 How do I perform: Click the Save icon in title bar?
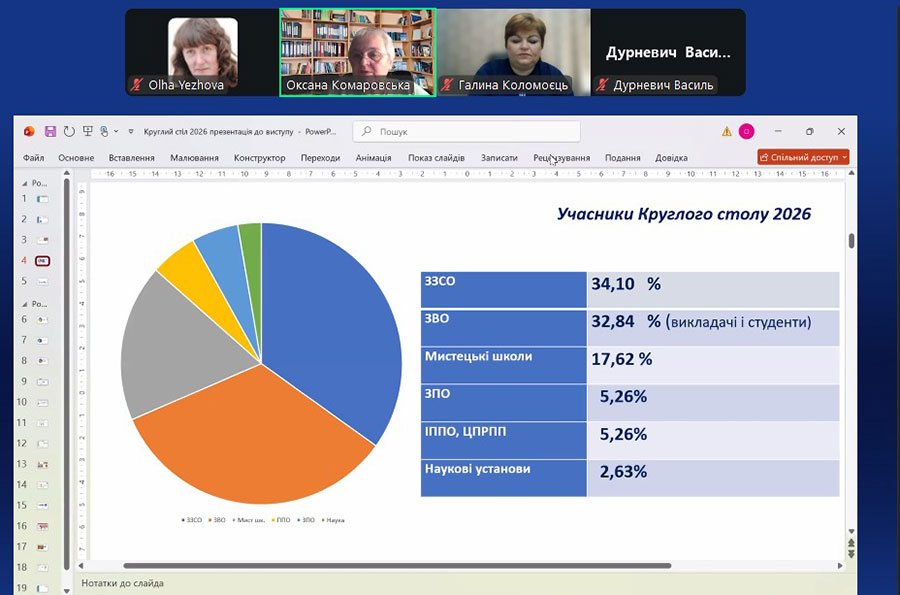point(50,131)
